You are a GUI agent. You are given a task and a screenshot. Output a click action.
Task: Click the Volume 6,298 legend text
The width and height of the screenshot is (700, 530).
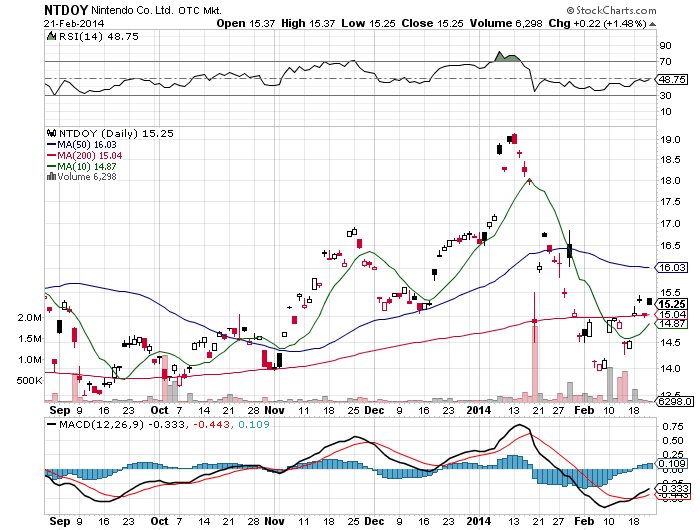coord(87,177)
